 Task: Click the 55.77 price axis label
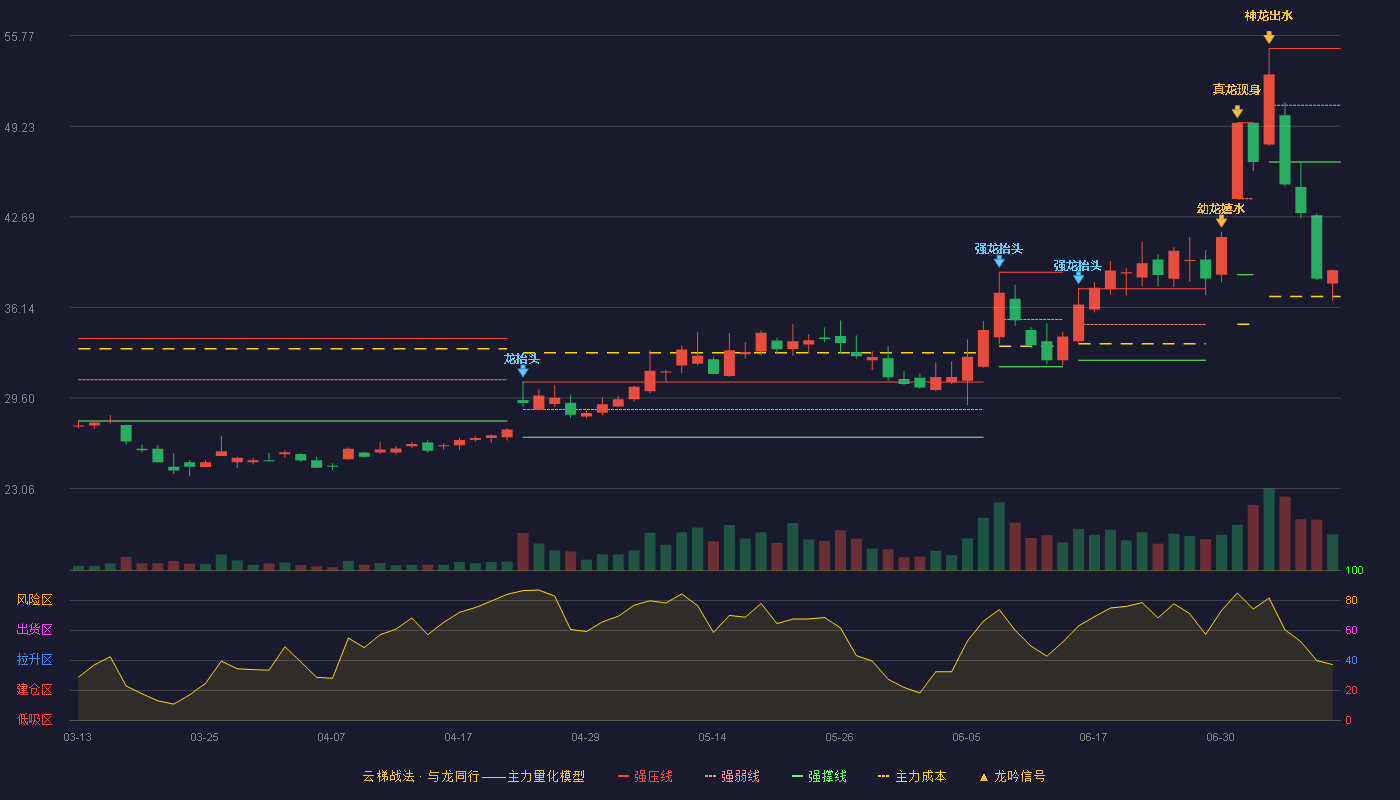[x=19, y=36]
